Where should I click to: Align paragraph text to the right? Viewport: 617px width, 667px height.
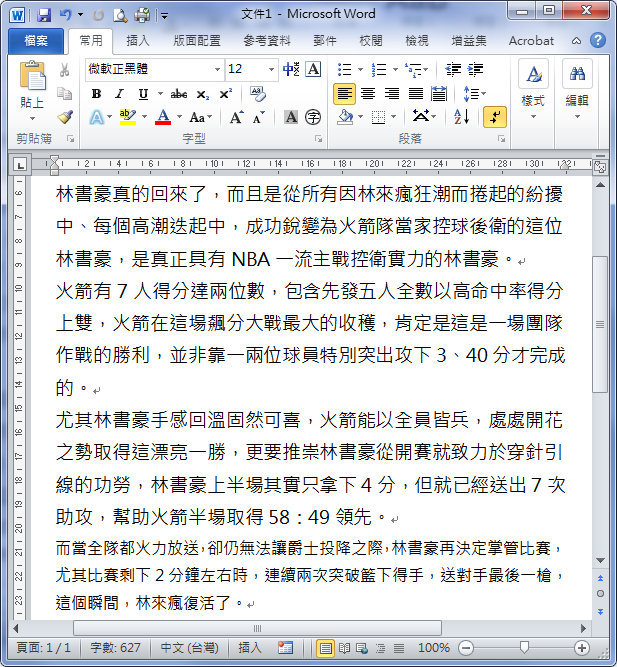392,94
